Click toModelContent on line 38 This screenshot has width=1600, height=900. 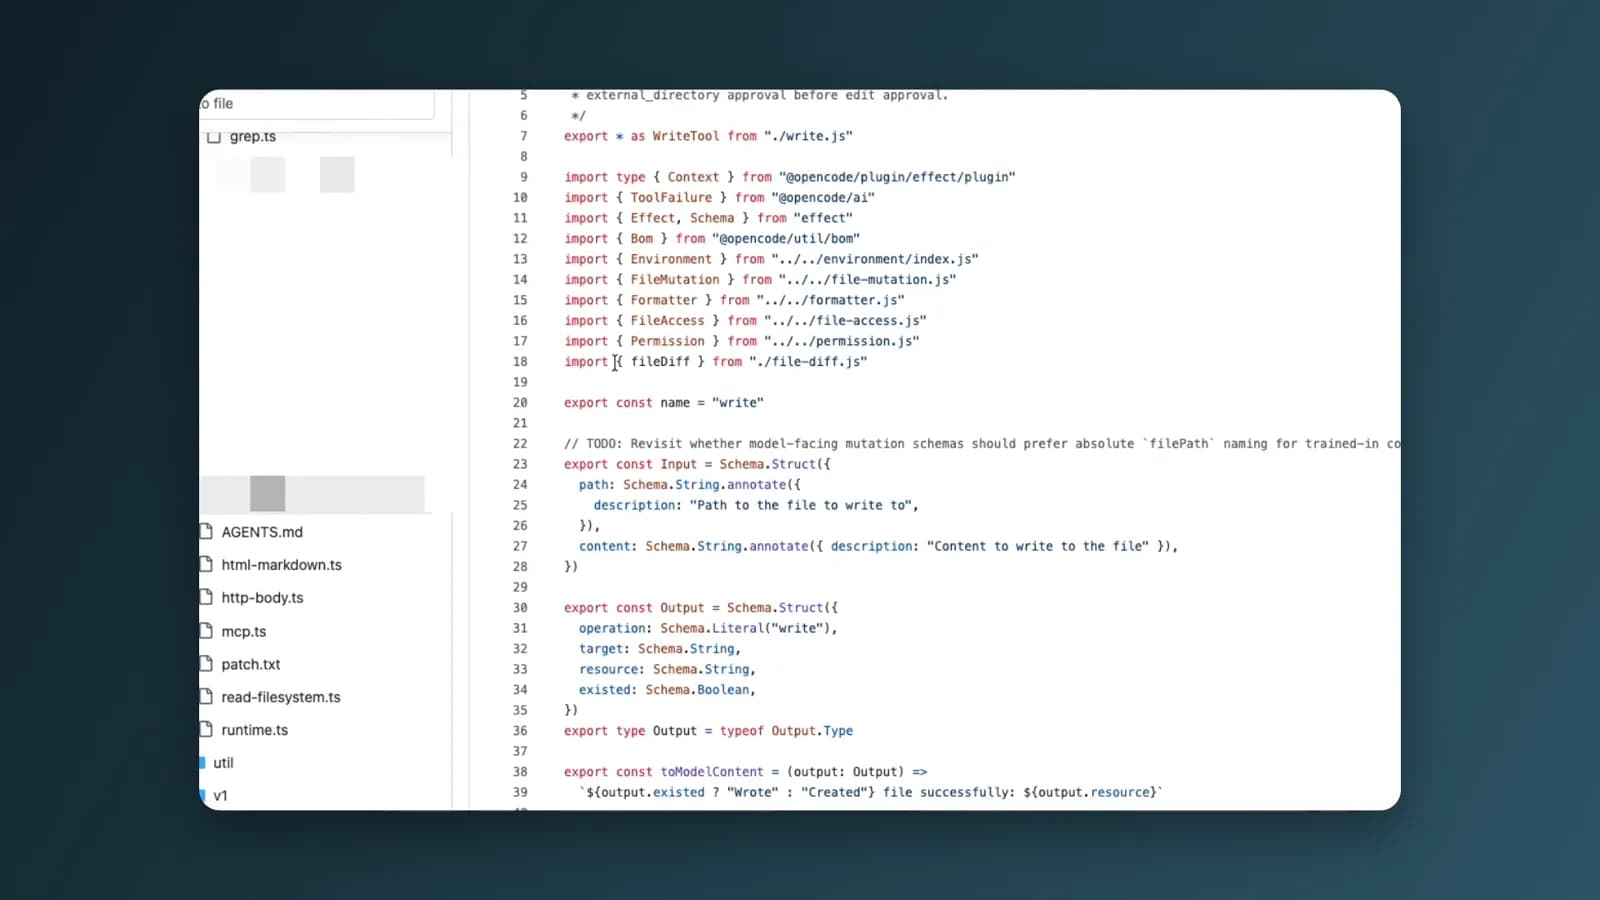[x=712, y=772]
